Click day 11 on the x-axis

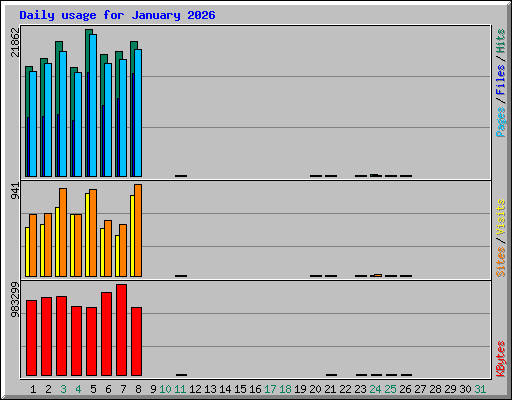click(x=180, y=389)
